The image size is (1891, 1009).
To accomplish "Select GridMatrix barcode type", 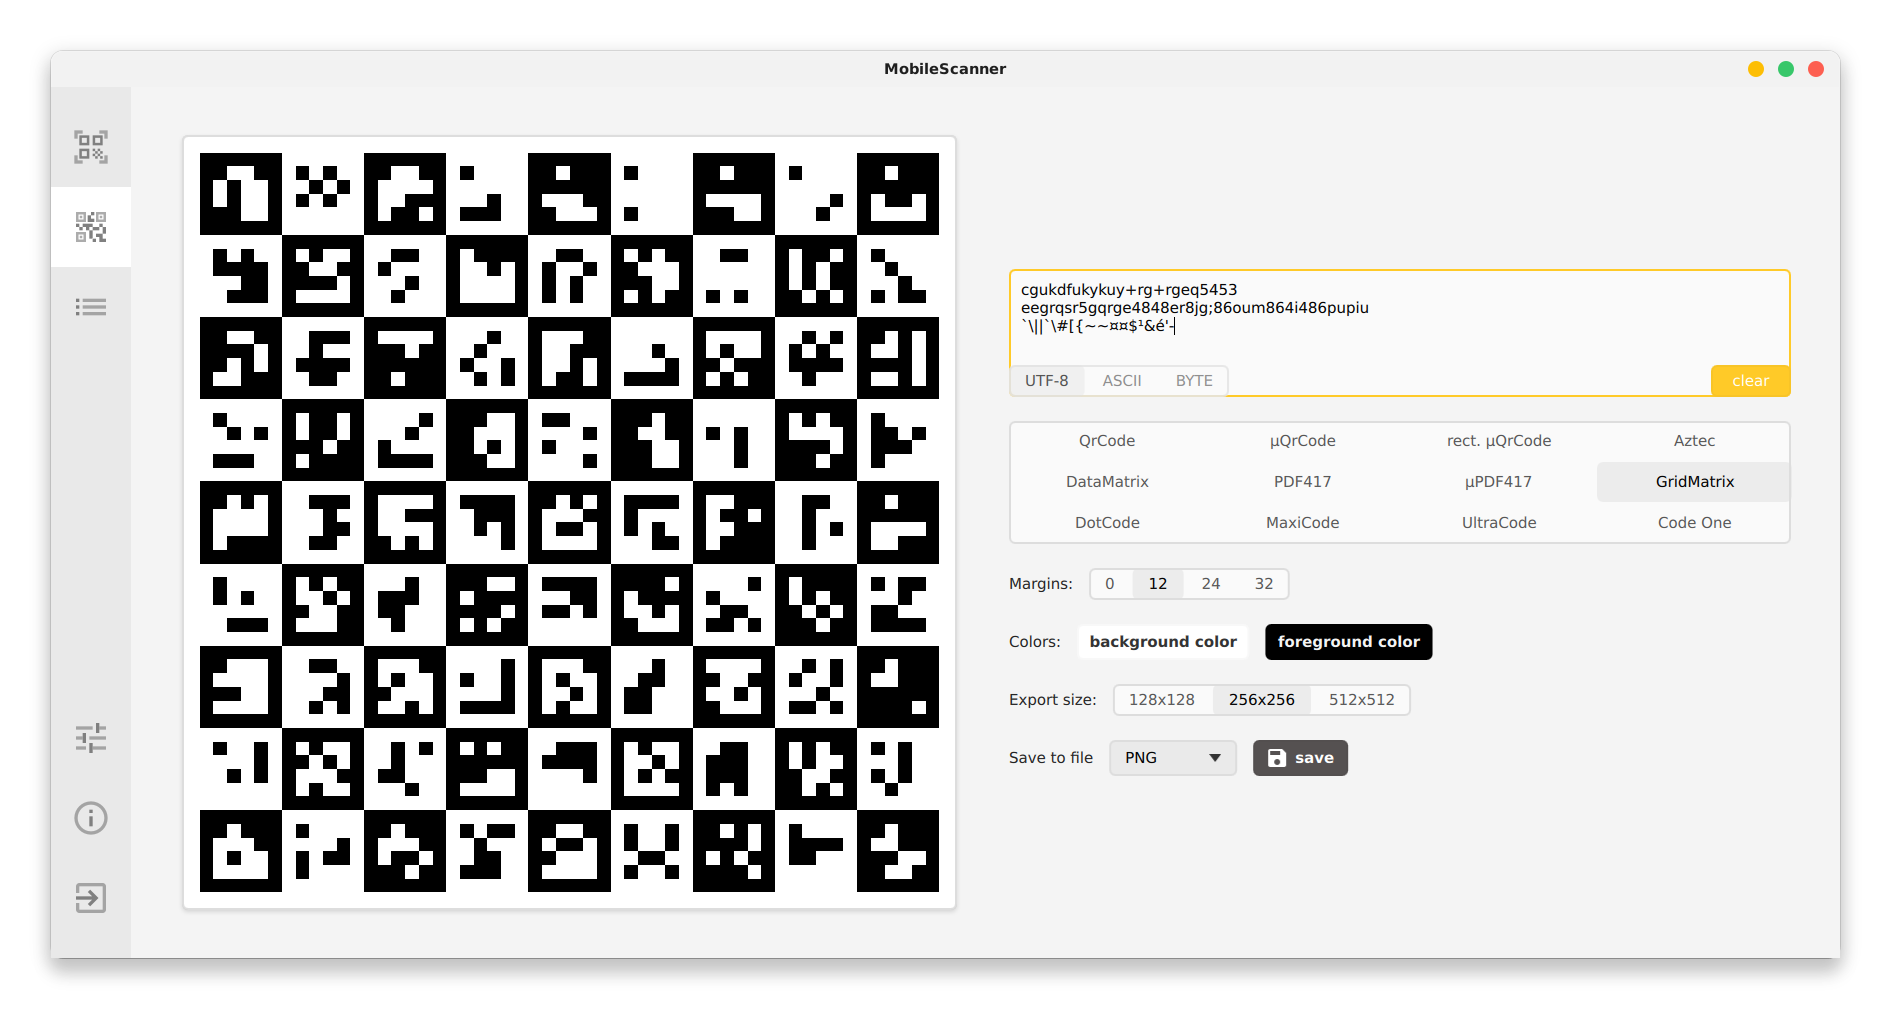I will click(1694, 482).
